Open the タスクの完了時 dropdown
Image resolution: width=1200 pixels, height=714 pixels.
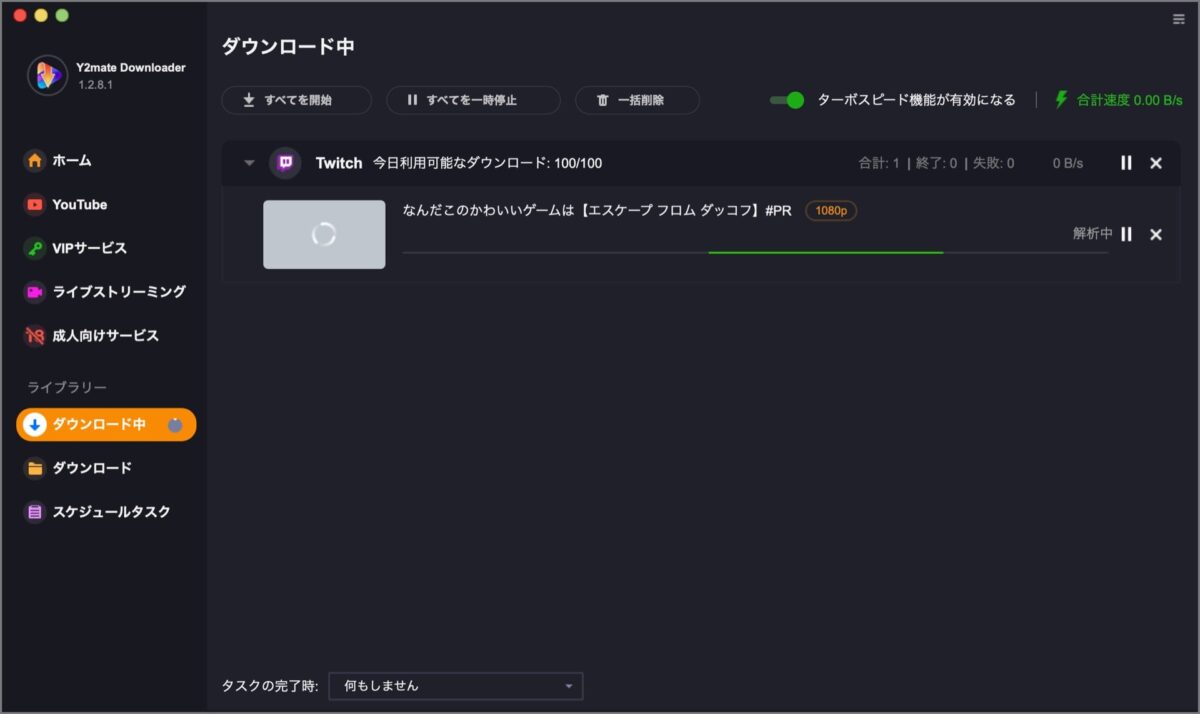point(455,686)
